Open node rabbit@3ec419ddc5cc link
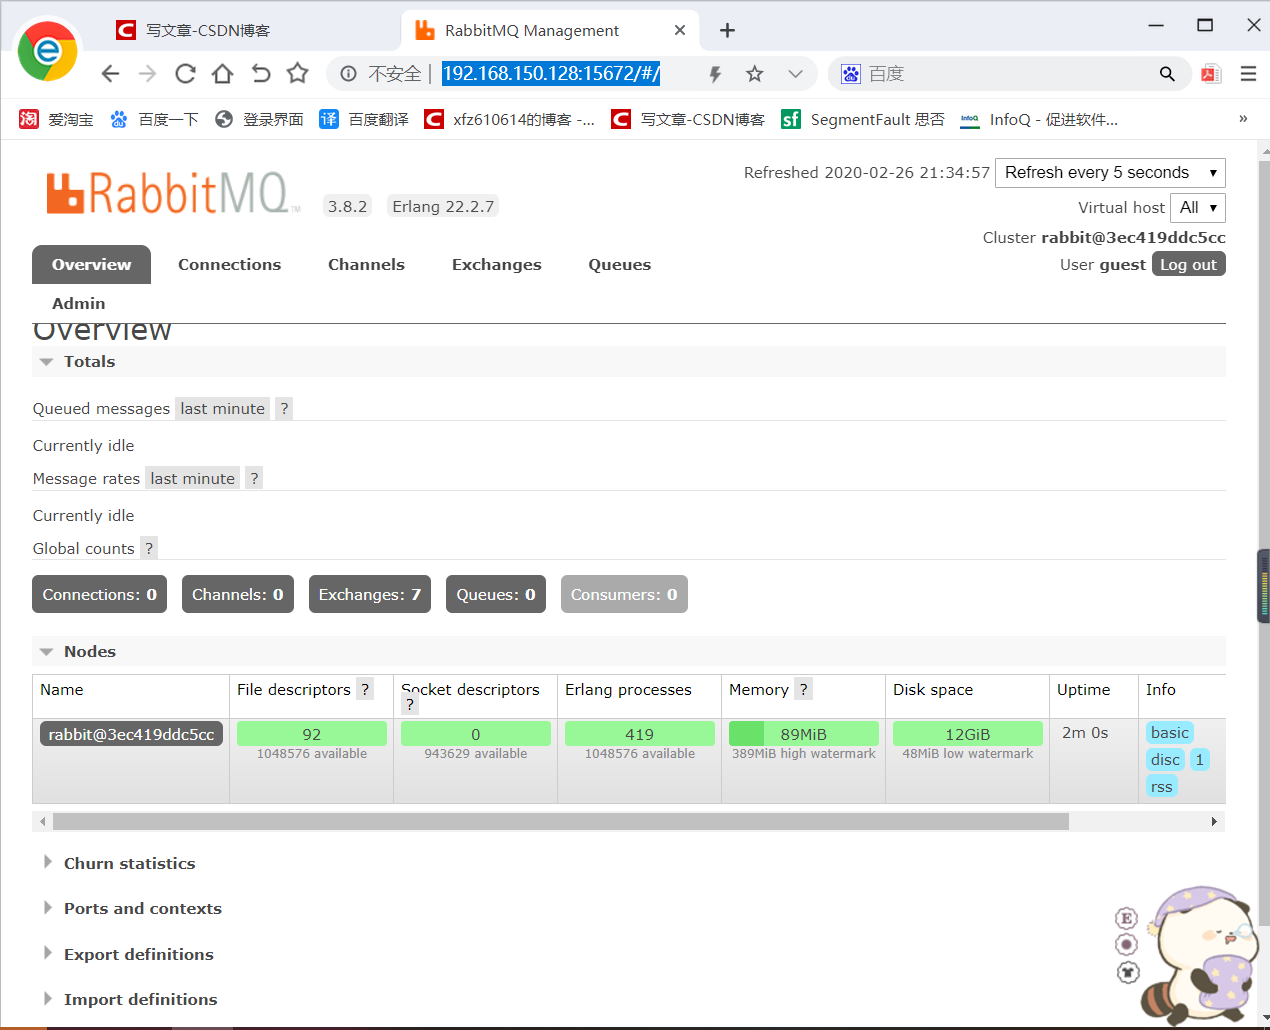Image resolution: width=1270 pixels, height=1030 pixels. point(131,734)
